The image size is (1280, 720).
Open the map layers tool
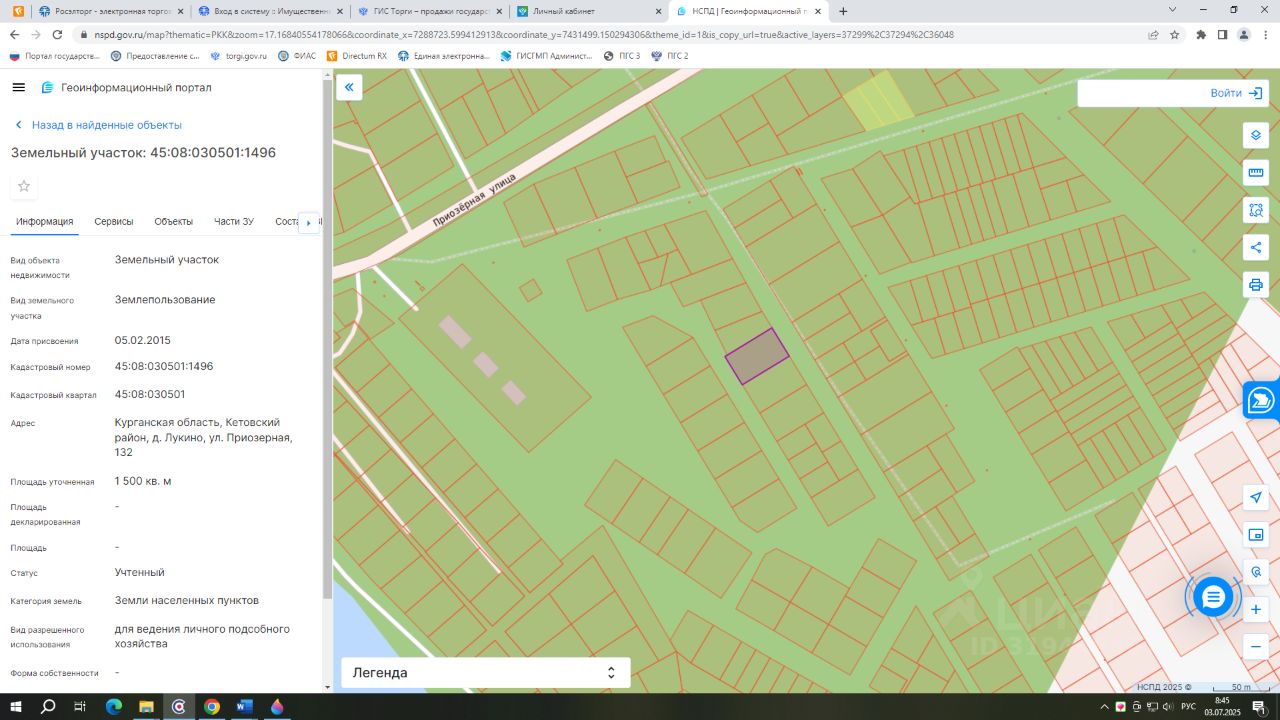pos(1256,135)
